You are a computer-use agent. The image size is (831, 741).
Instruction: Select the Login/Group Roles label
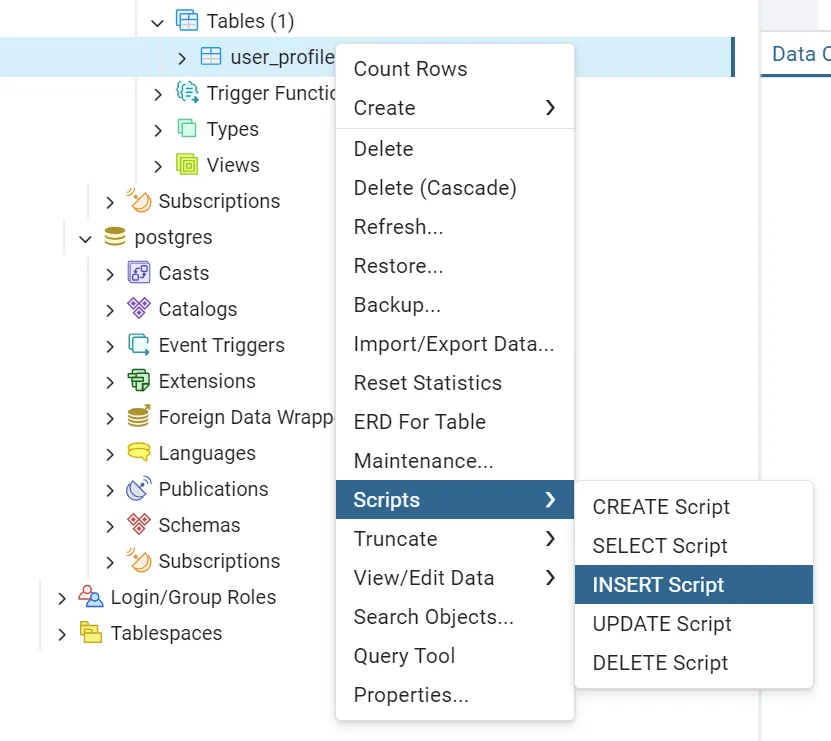[x=193, y=597]
